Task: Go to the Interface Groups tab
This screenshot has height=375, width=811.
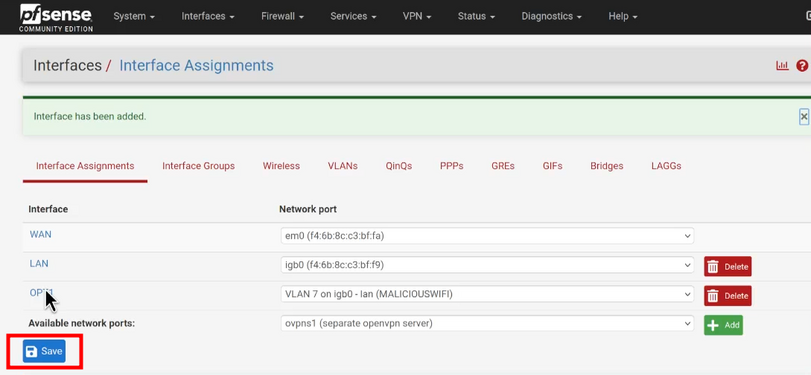Action: pos(199,166)
